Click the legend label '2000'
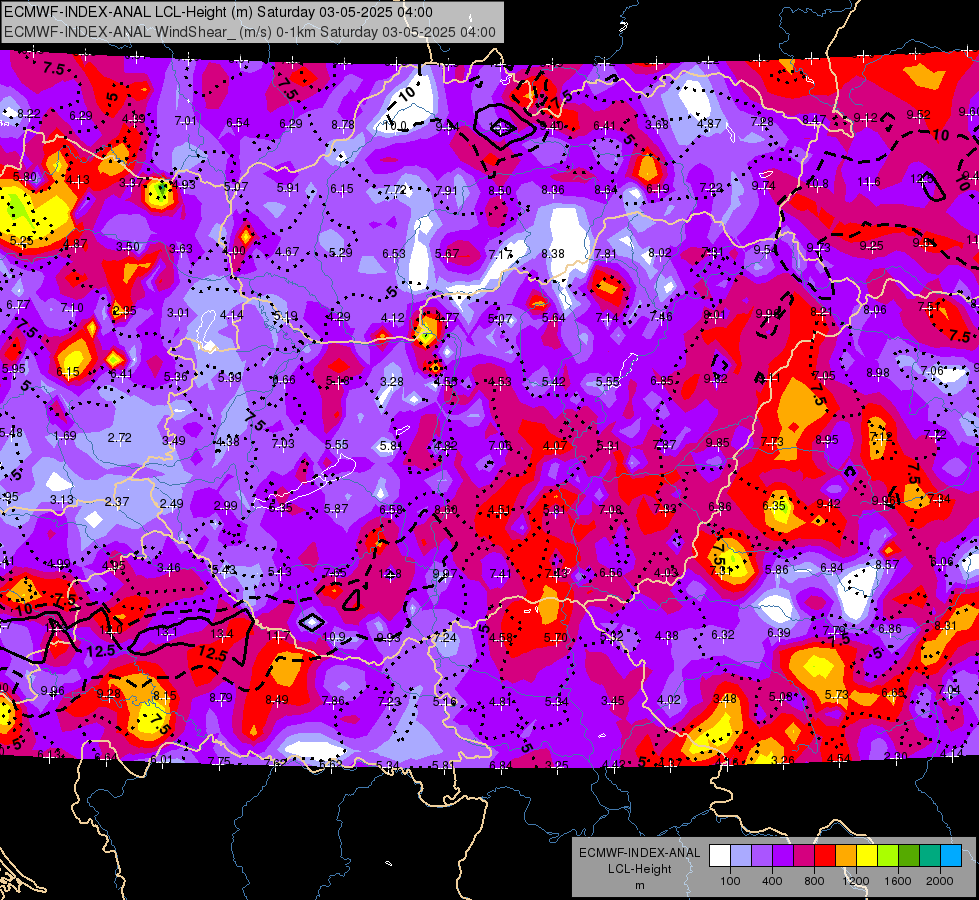 [x=940, y=881]
